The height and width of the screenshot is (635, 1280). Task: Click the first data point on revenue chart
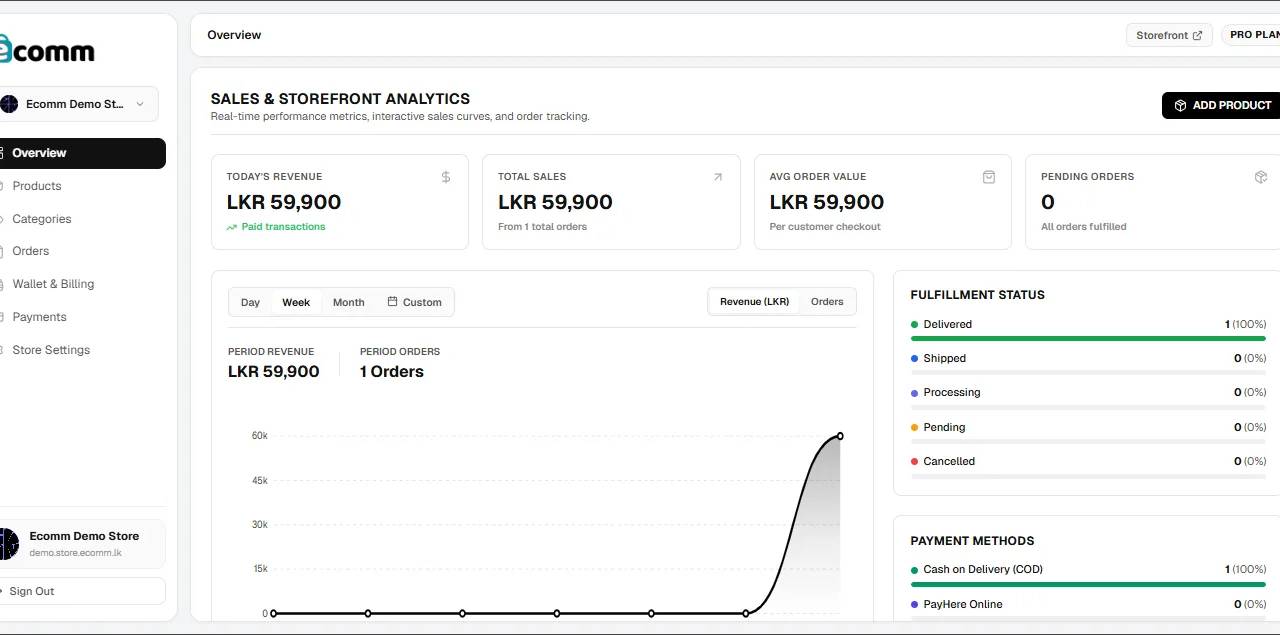click(274, 613)
